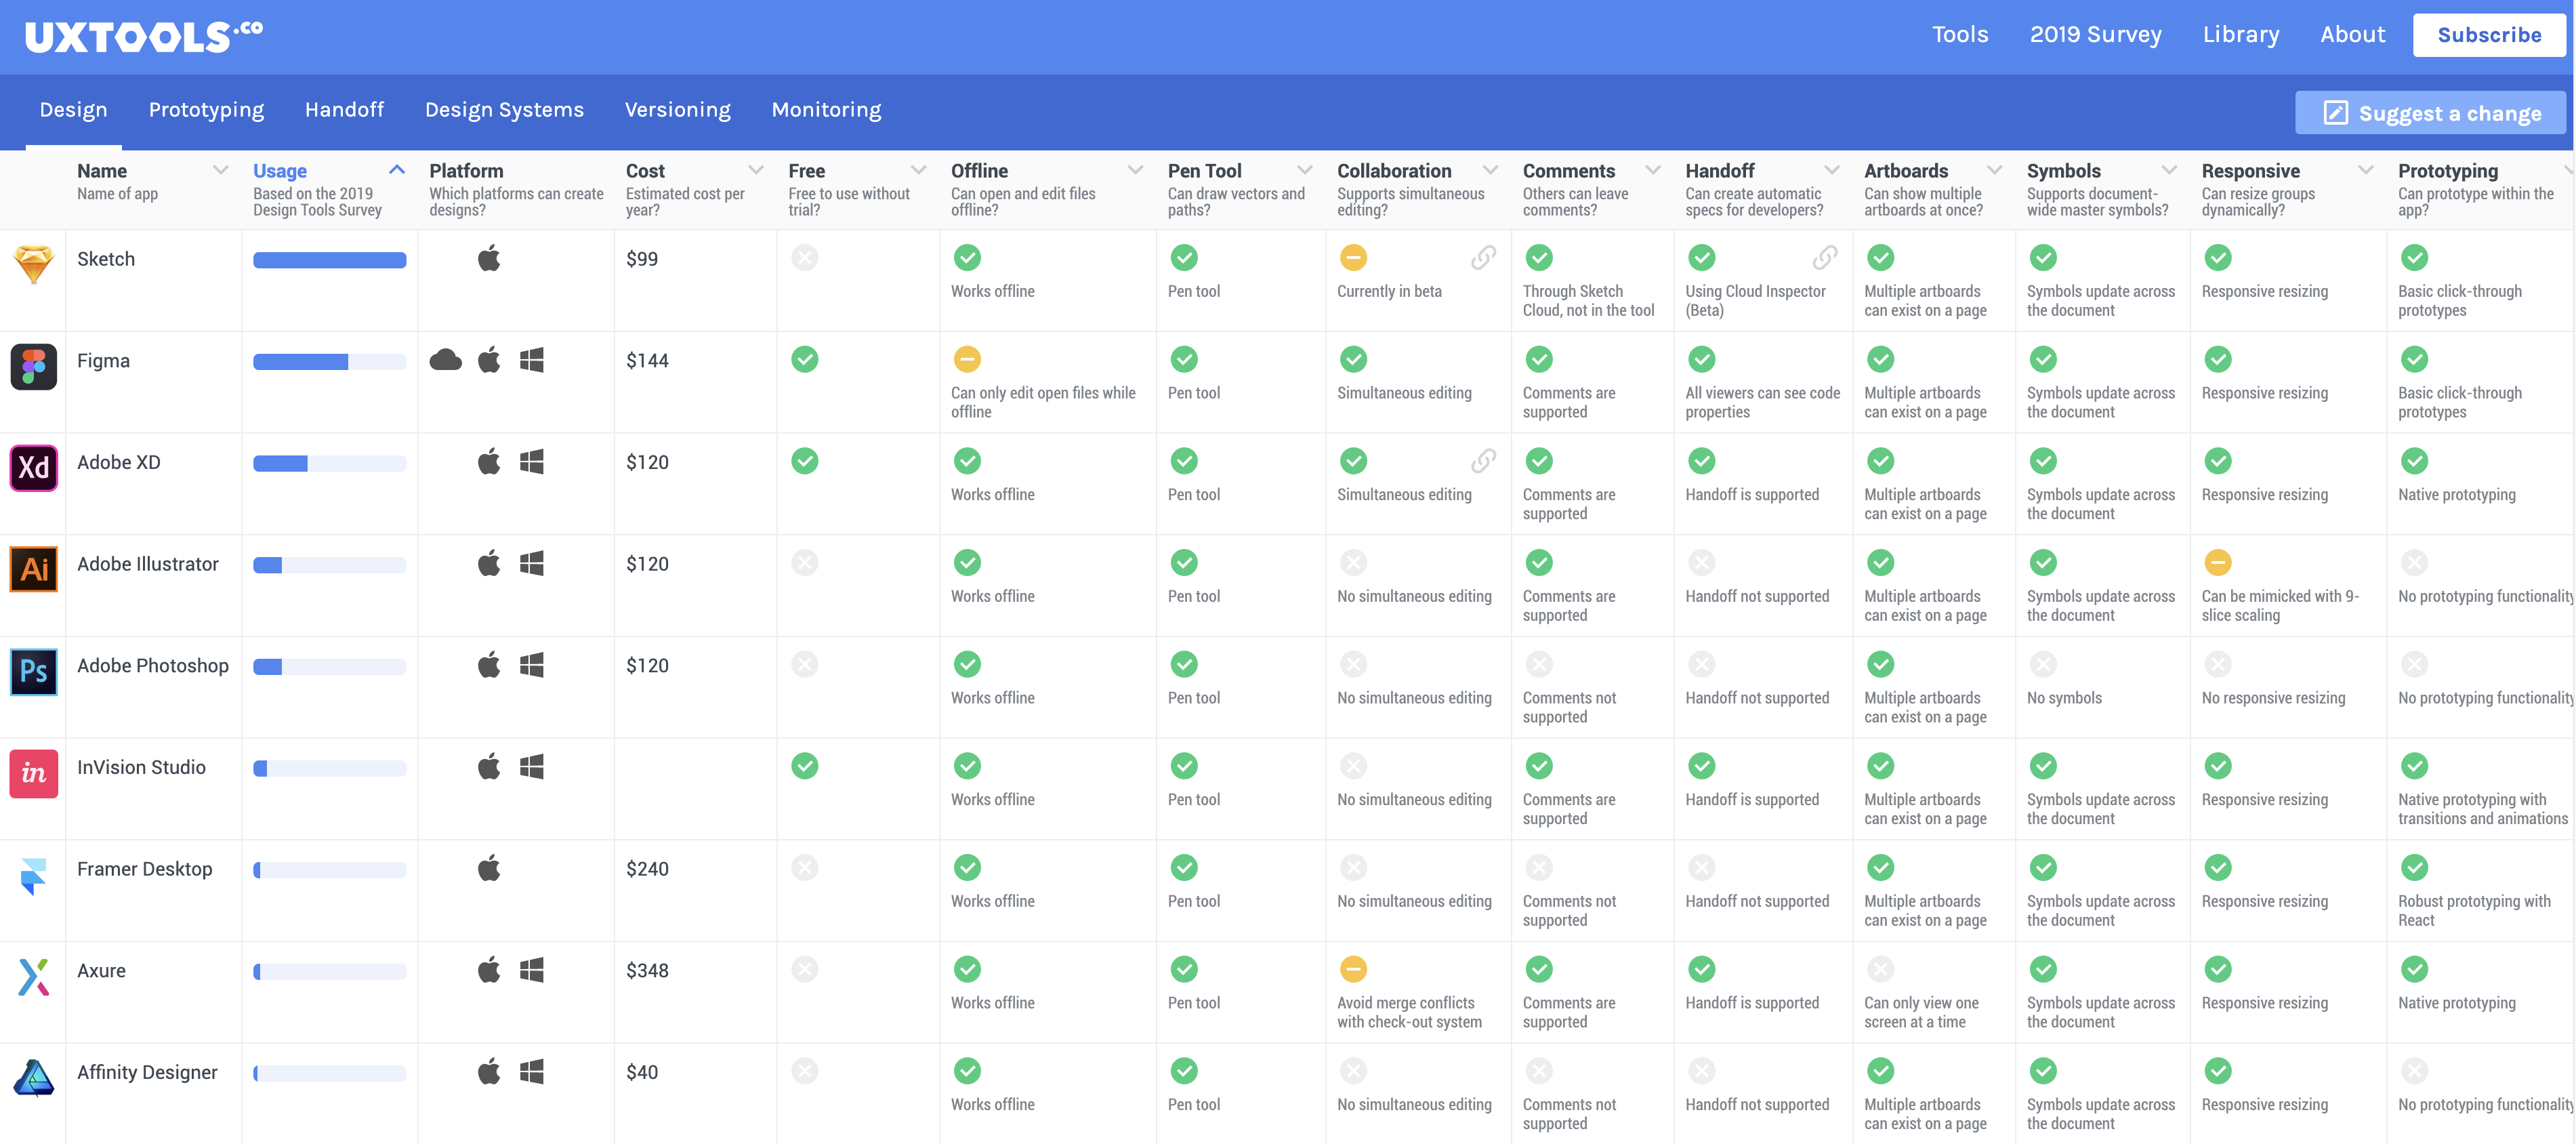Click Figma's green Free checkmark
Screen dimensions: 2576x1144
click(x=805, y=359)
